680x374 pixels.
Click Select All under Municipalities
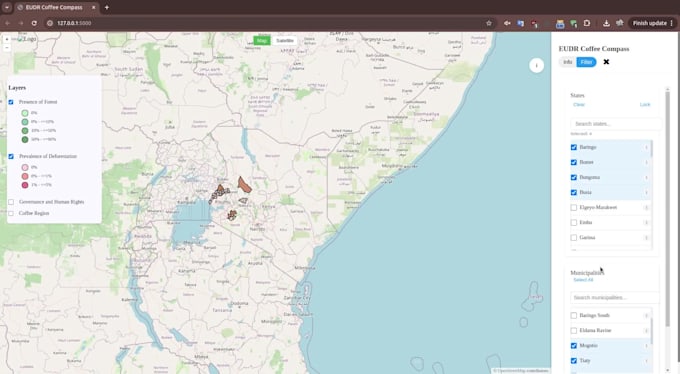tap(583, 280)
